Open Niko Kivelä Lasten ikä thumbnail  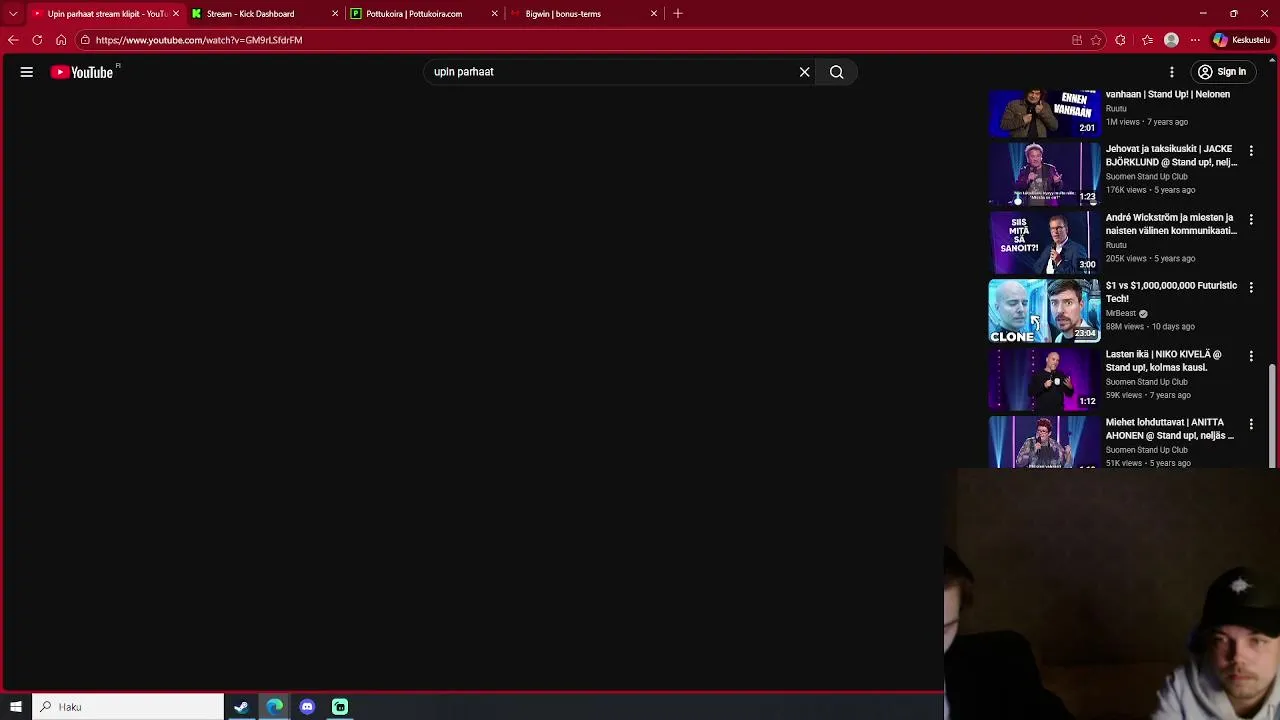pyautogui.click(x=1044, y=379)
